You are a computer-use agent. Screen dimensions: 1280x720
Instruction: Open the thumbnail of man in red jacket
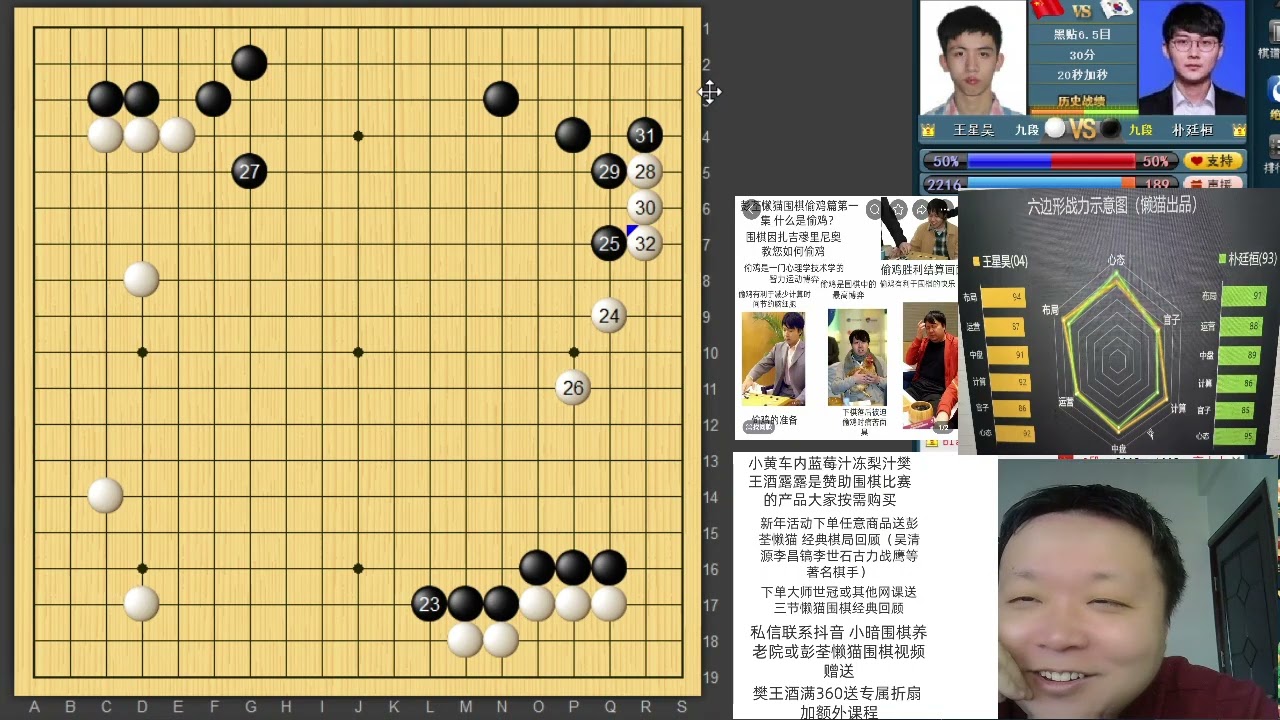(930, 365)
